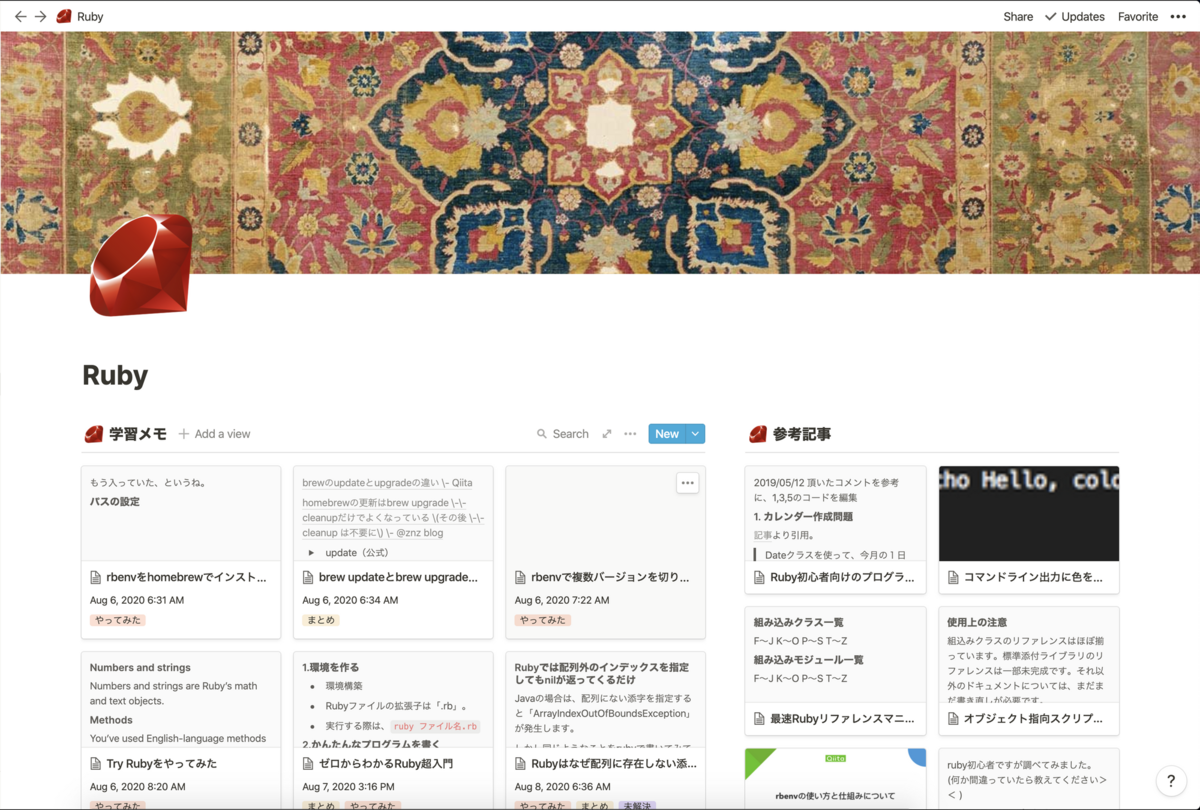Click the large Ruby page heading
This screenshot has width=1200, height=810.
click(x=115, y=375)
